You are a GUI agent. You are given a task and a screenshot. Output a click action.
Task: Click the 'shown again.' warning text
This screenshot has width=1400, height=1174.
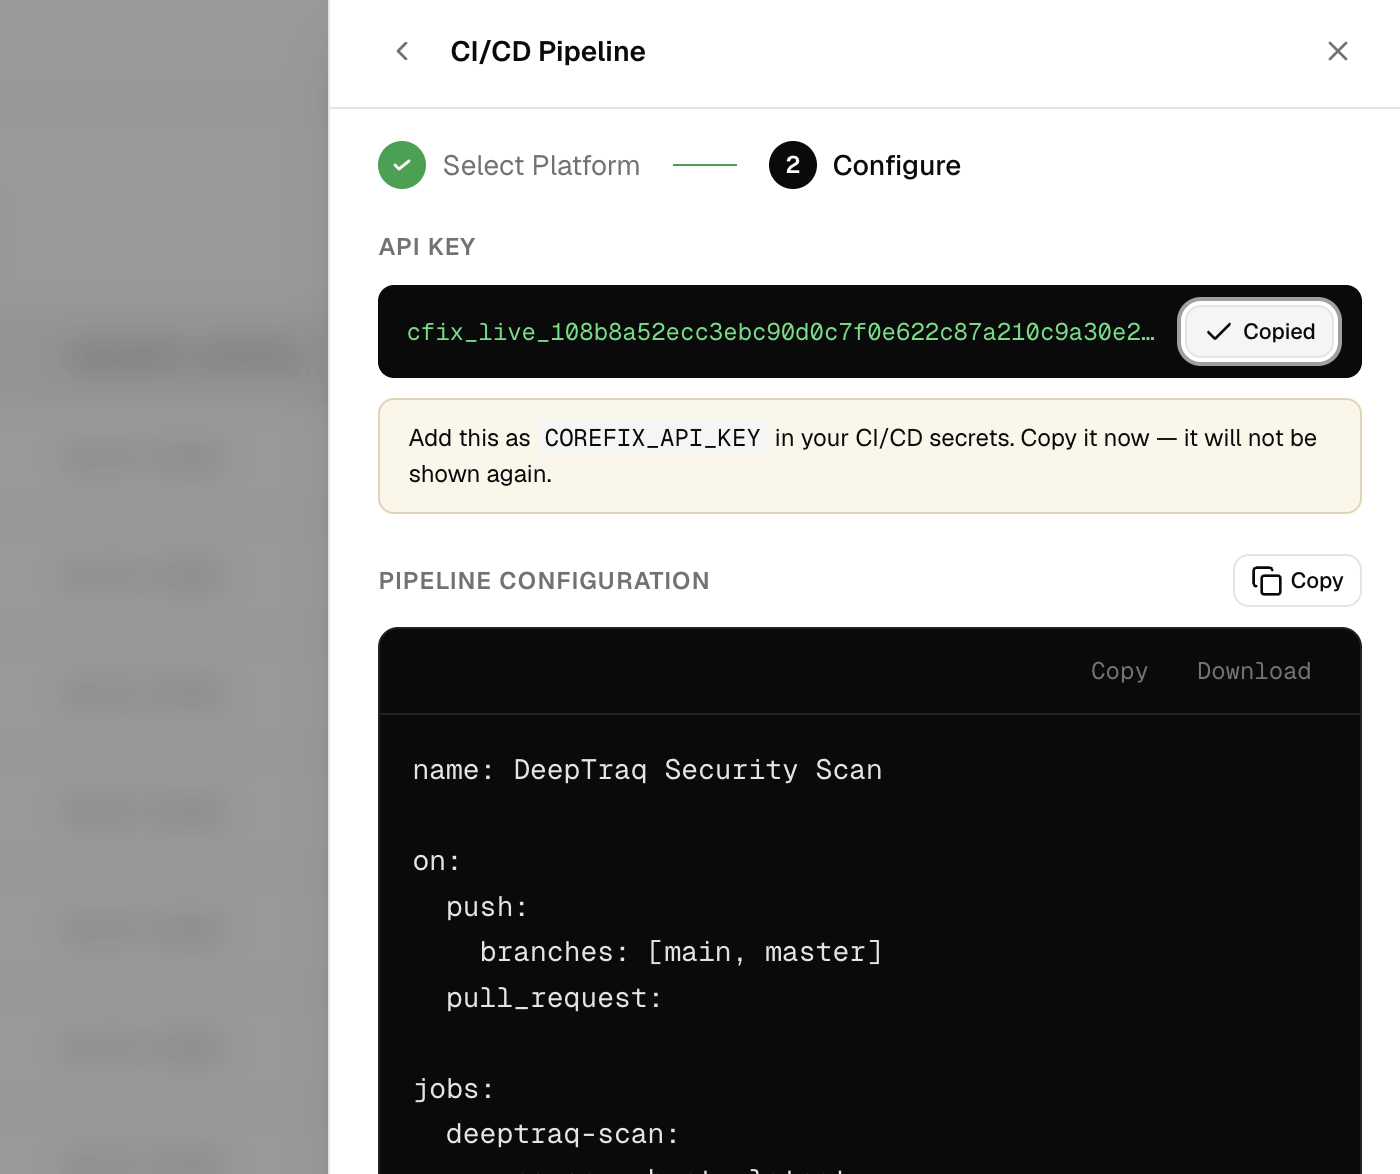point(480,474)
